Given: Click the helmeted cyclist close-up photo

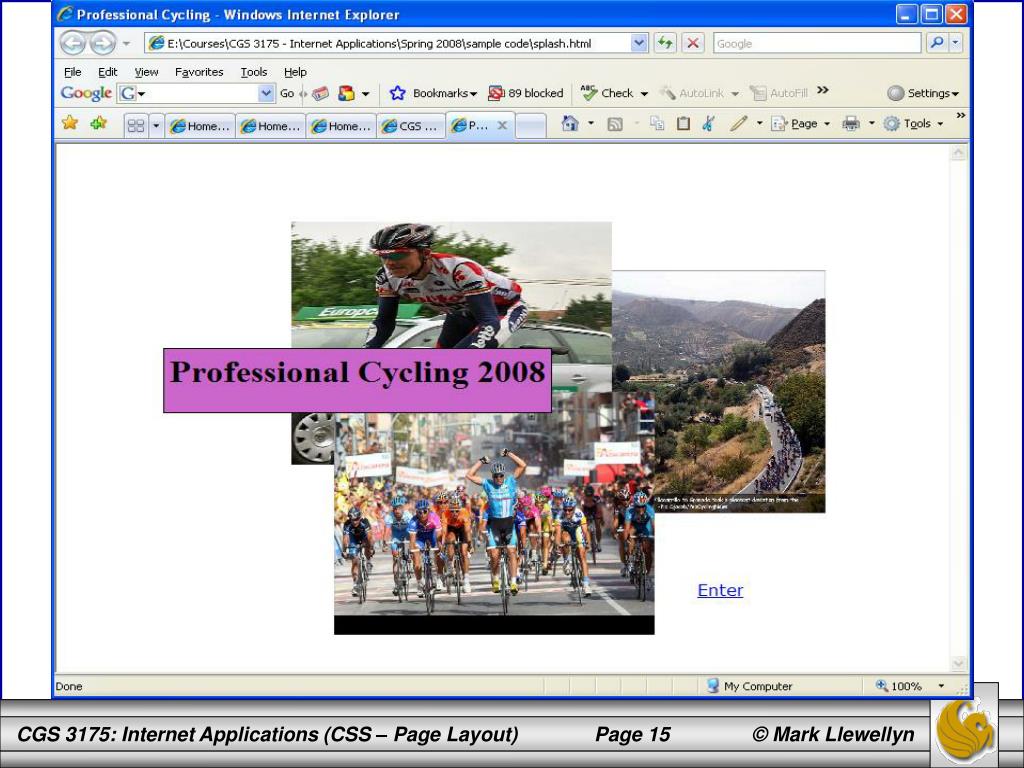Looking at the screenshot, I should tap(451, 284).
